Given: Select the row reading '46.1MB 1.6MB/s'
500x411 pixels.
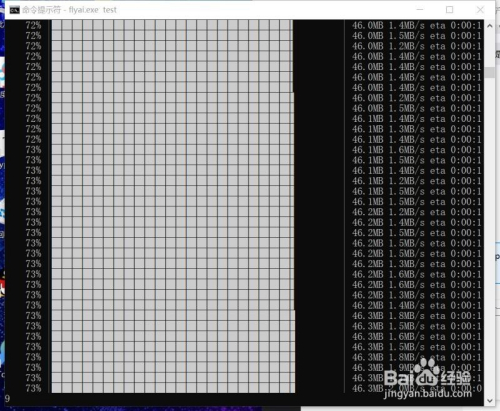Looking at the screenshot, I should coord(253,150).
